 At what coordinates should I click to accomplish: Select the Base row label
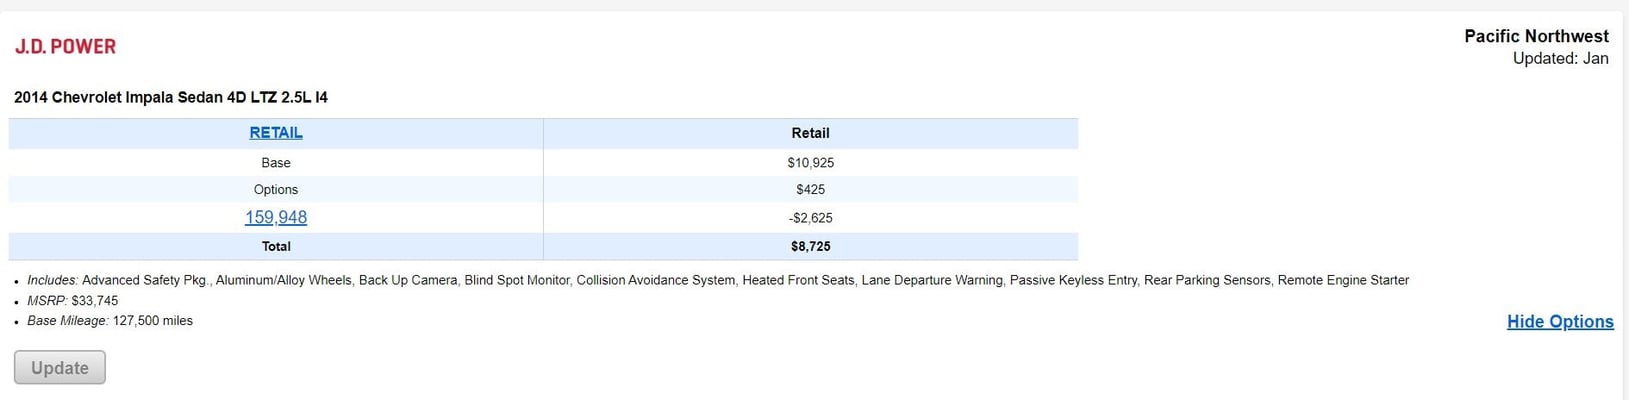pyautogui.click(x=276, y=162)
